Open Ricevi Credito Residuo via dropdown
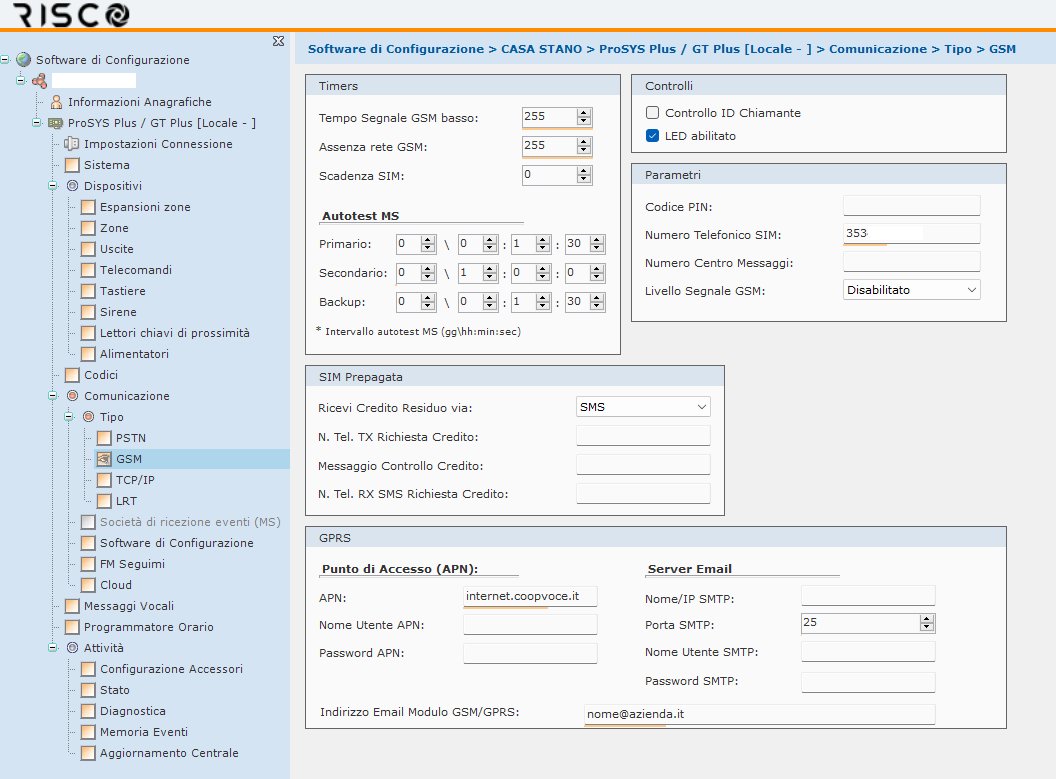The image size is (1056, 779). pos(643,407)
